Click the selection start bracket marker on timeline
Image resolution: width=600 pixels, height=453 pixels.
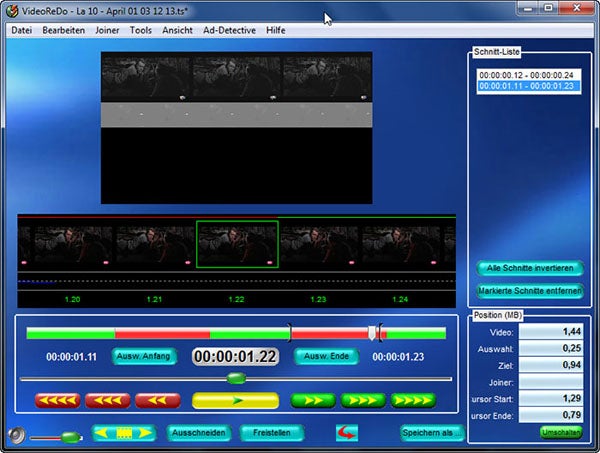(x=290, y=332)
